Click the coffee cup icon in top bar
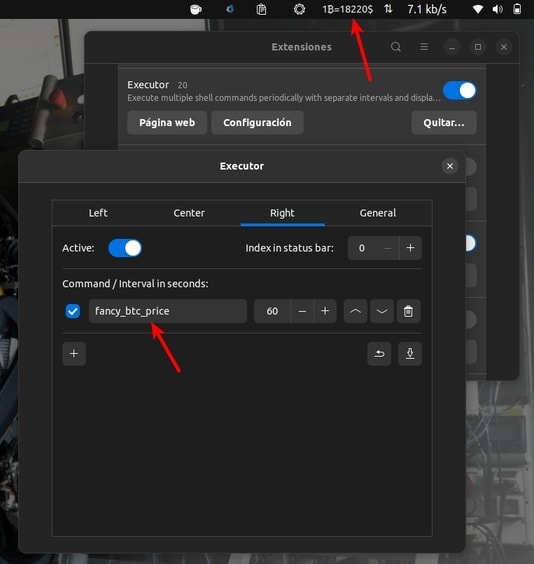Viewport: 534px width, 564px height. point(196,9)
